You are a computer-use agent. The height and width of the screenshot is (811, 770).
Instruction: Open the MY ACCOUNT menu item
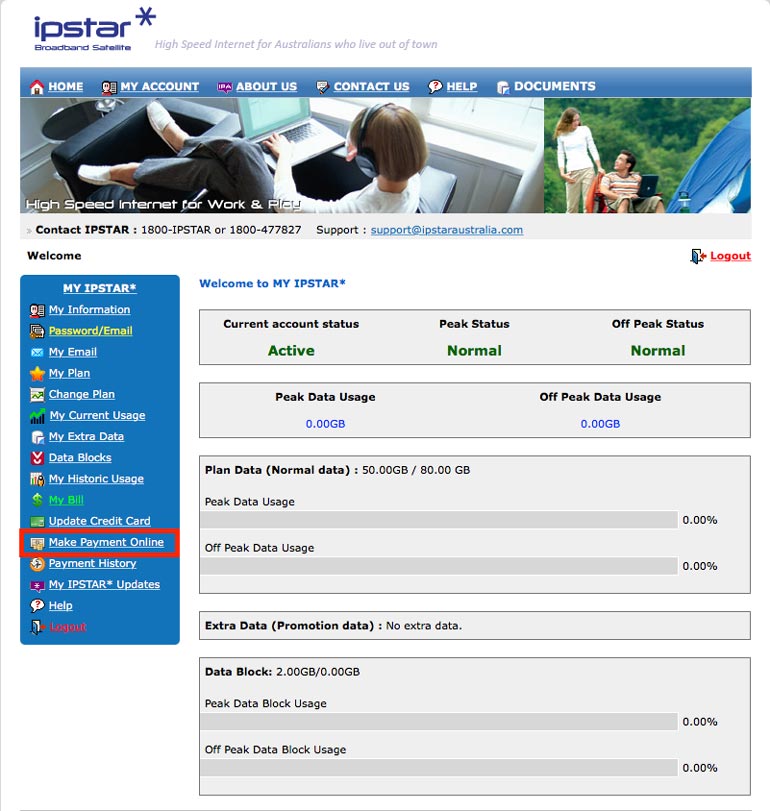click(159, 86)
